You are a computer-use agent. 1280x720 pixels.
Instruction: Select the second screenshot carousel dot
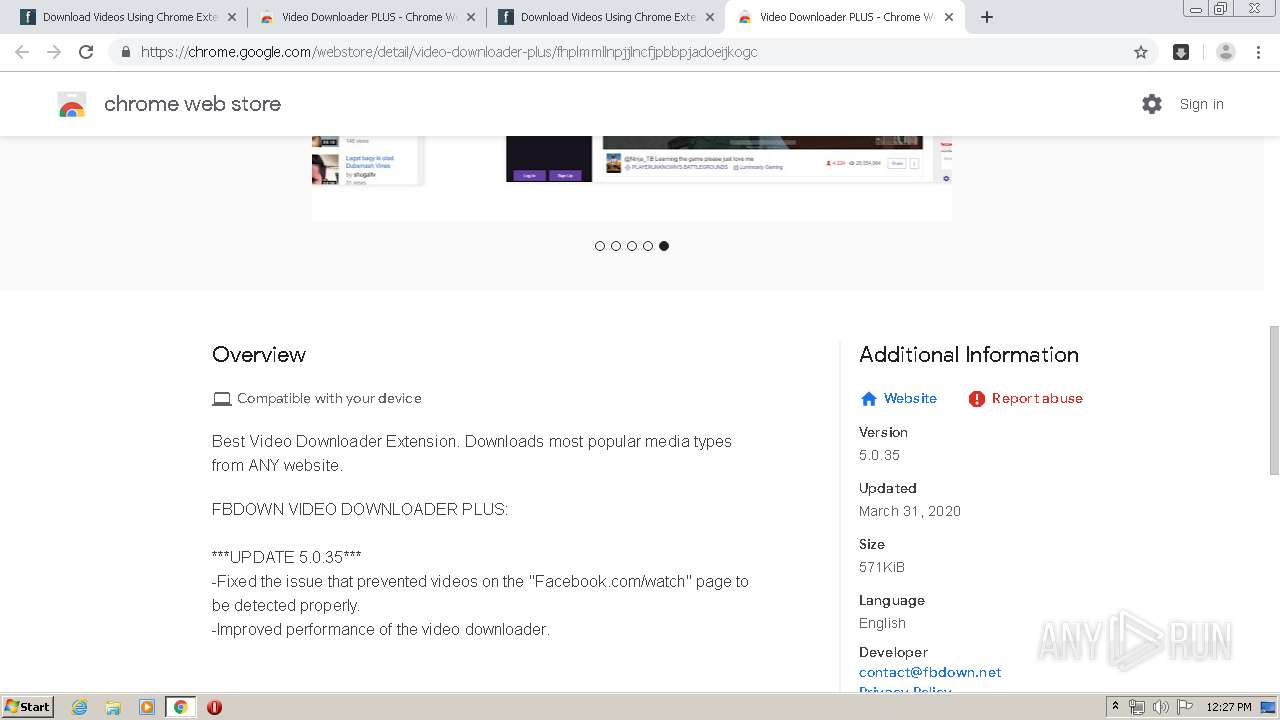click(x=616, y=246)
